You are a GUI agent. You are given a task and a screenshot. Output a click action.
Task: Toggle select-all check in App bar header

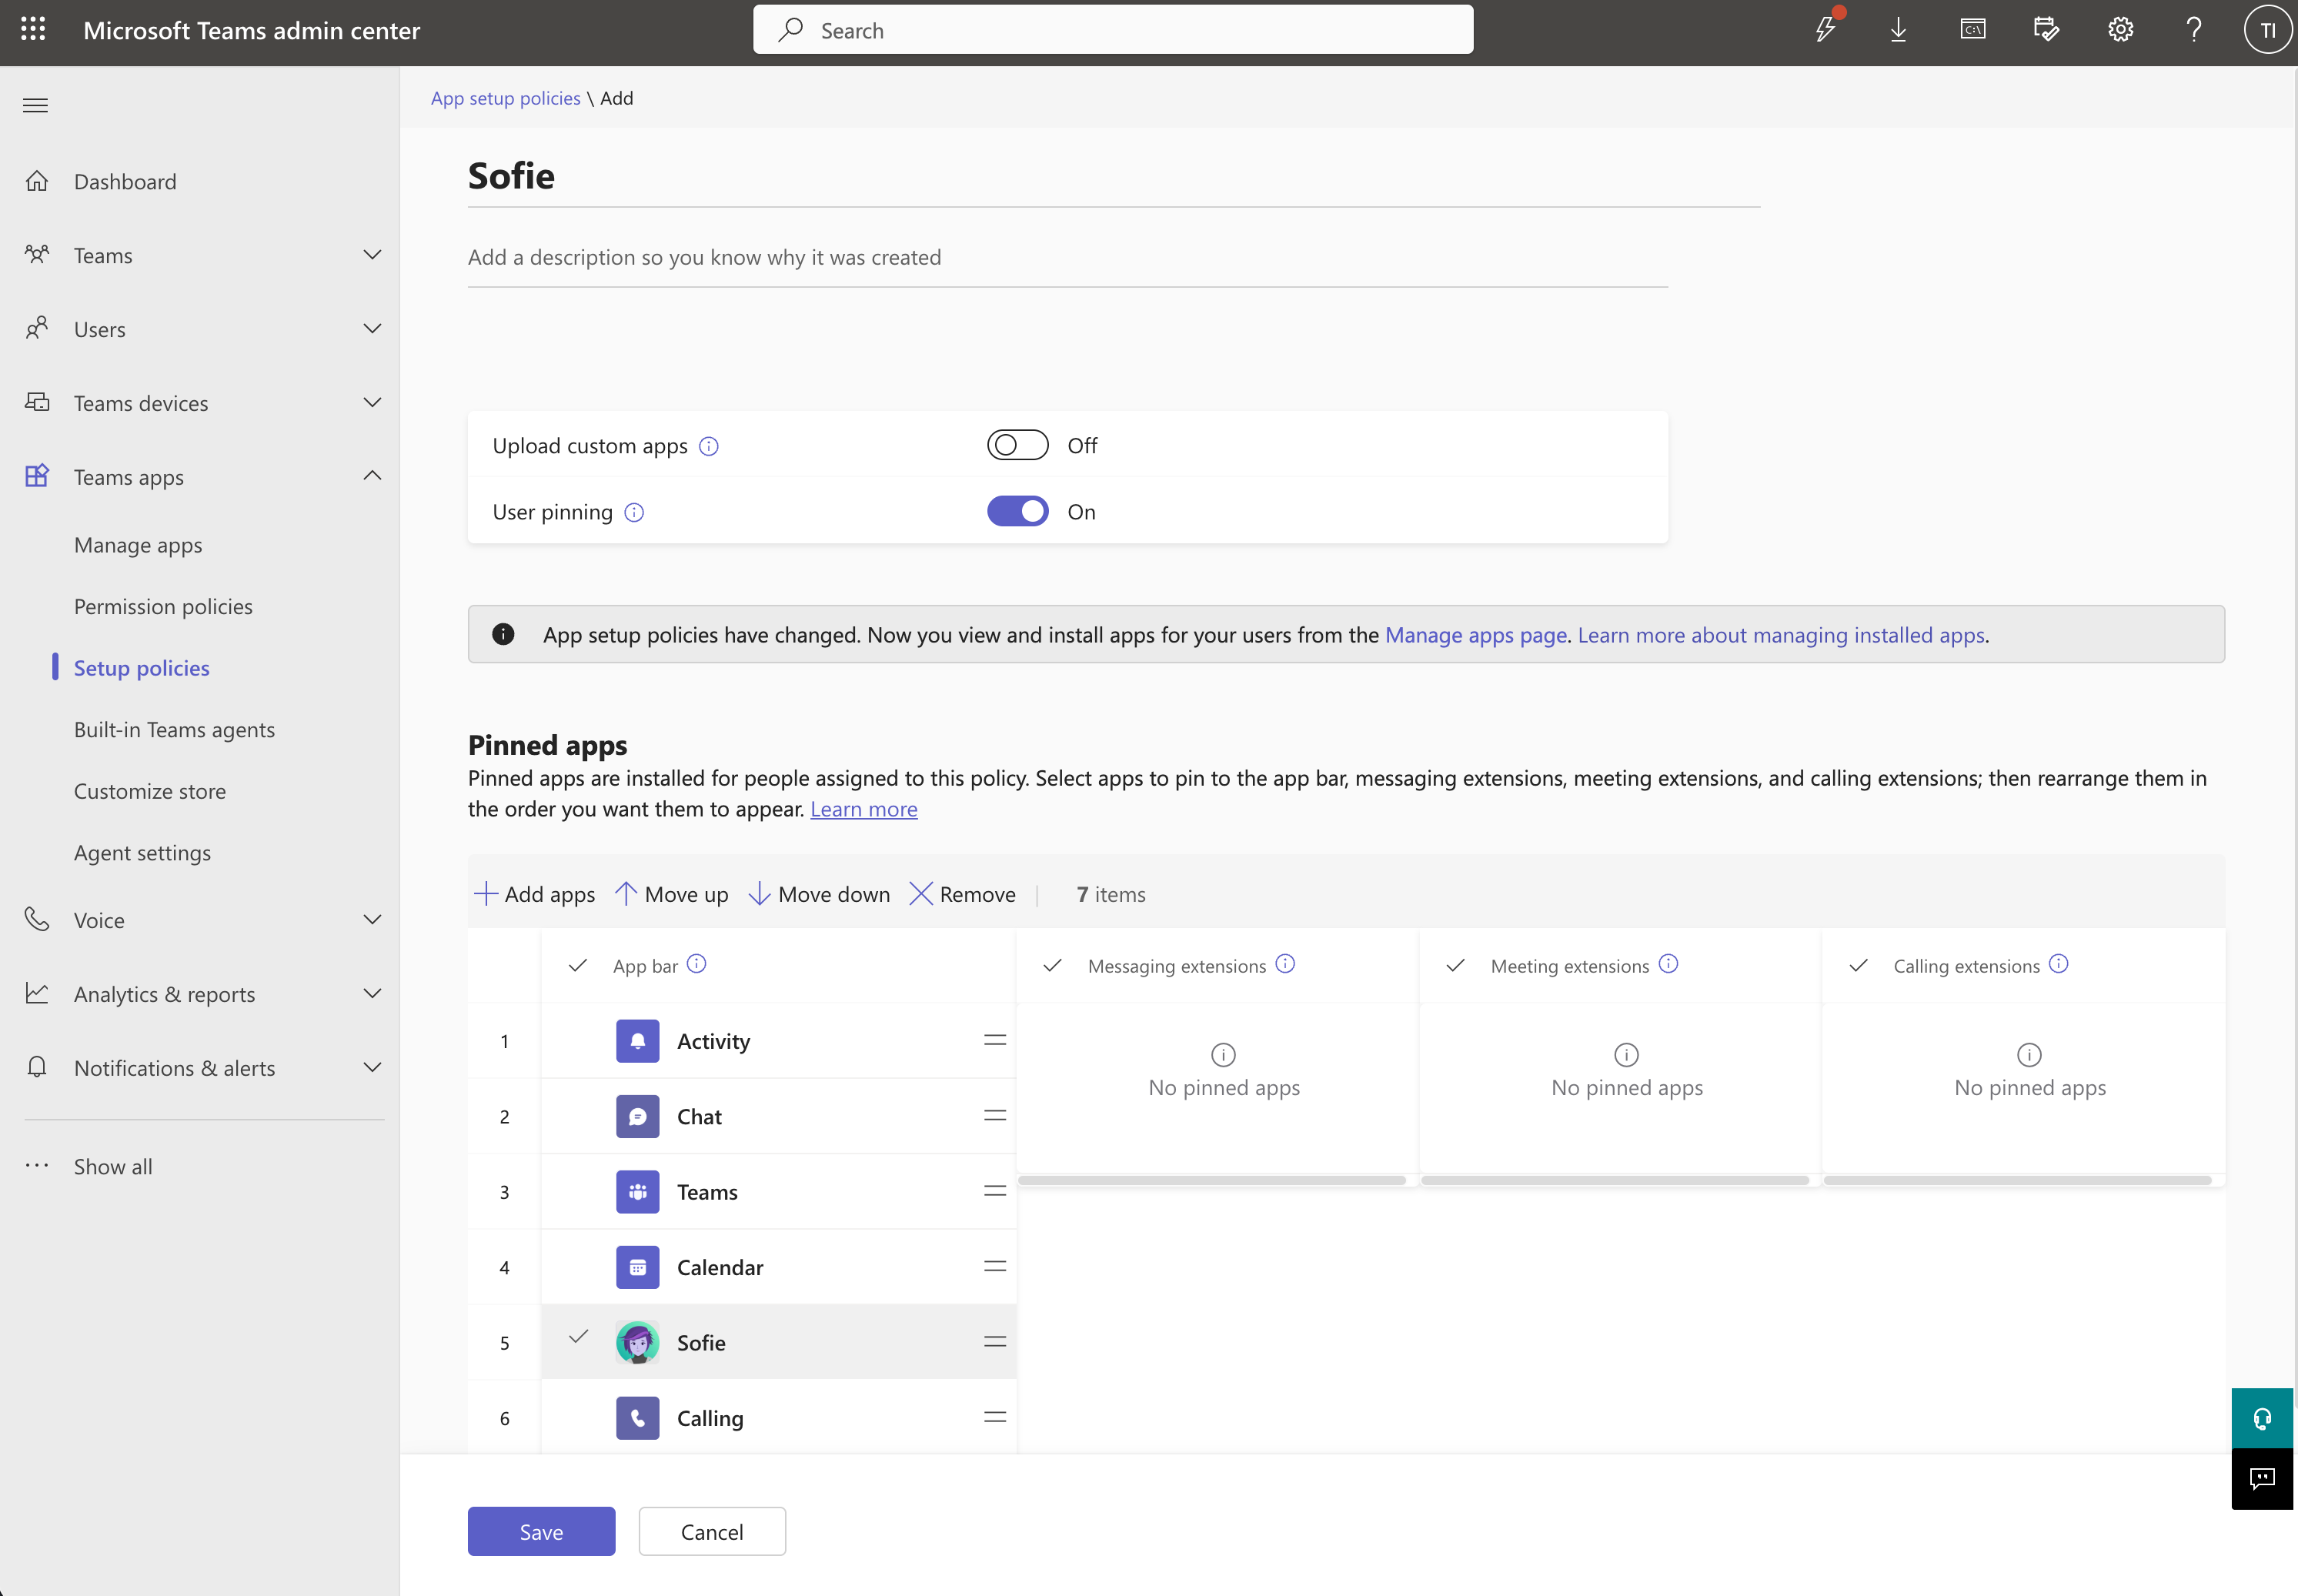pos(577,966)
